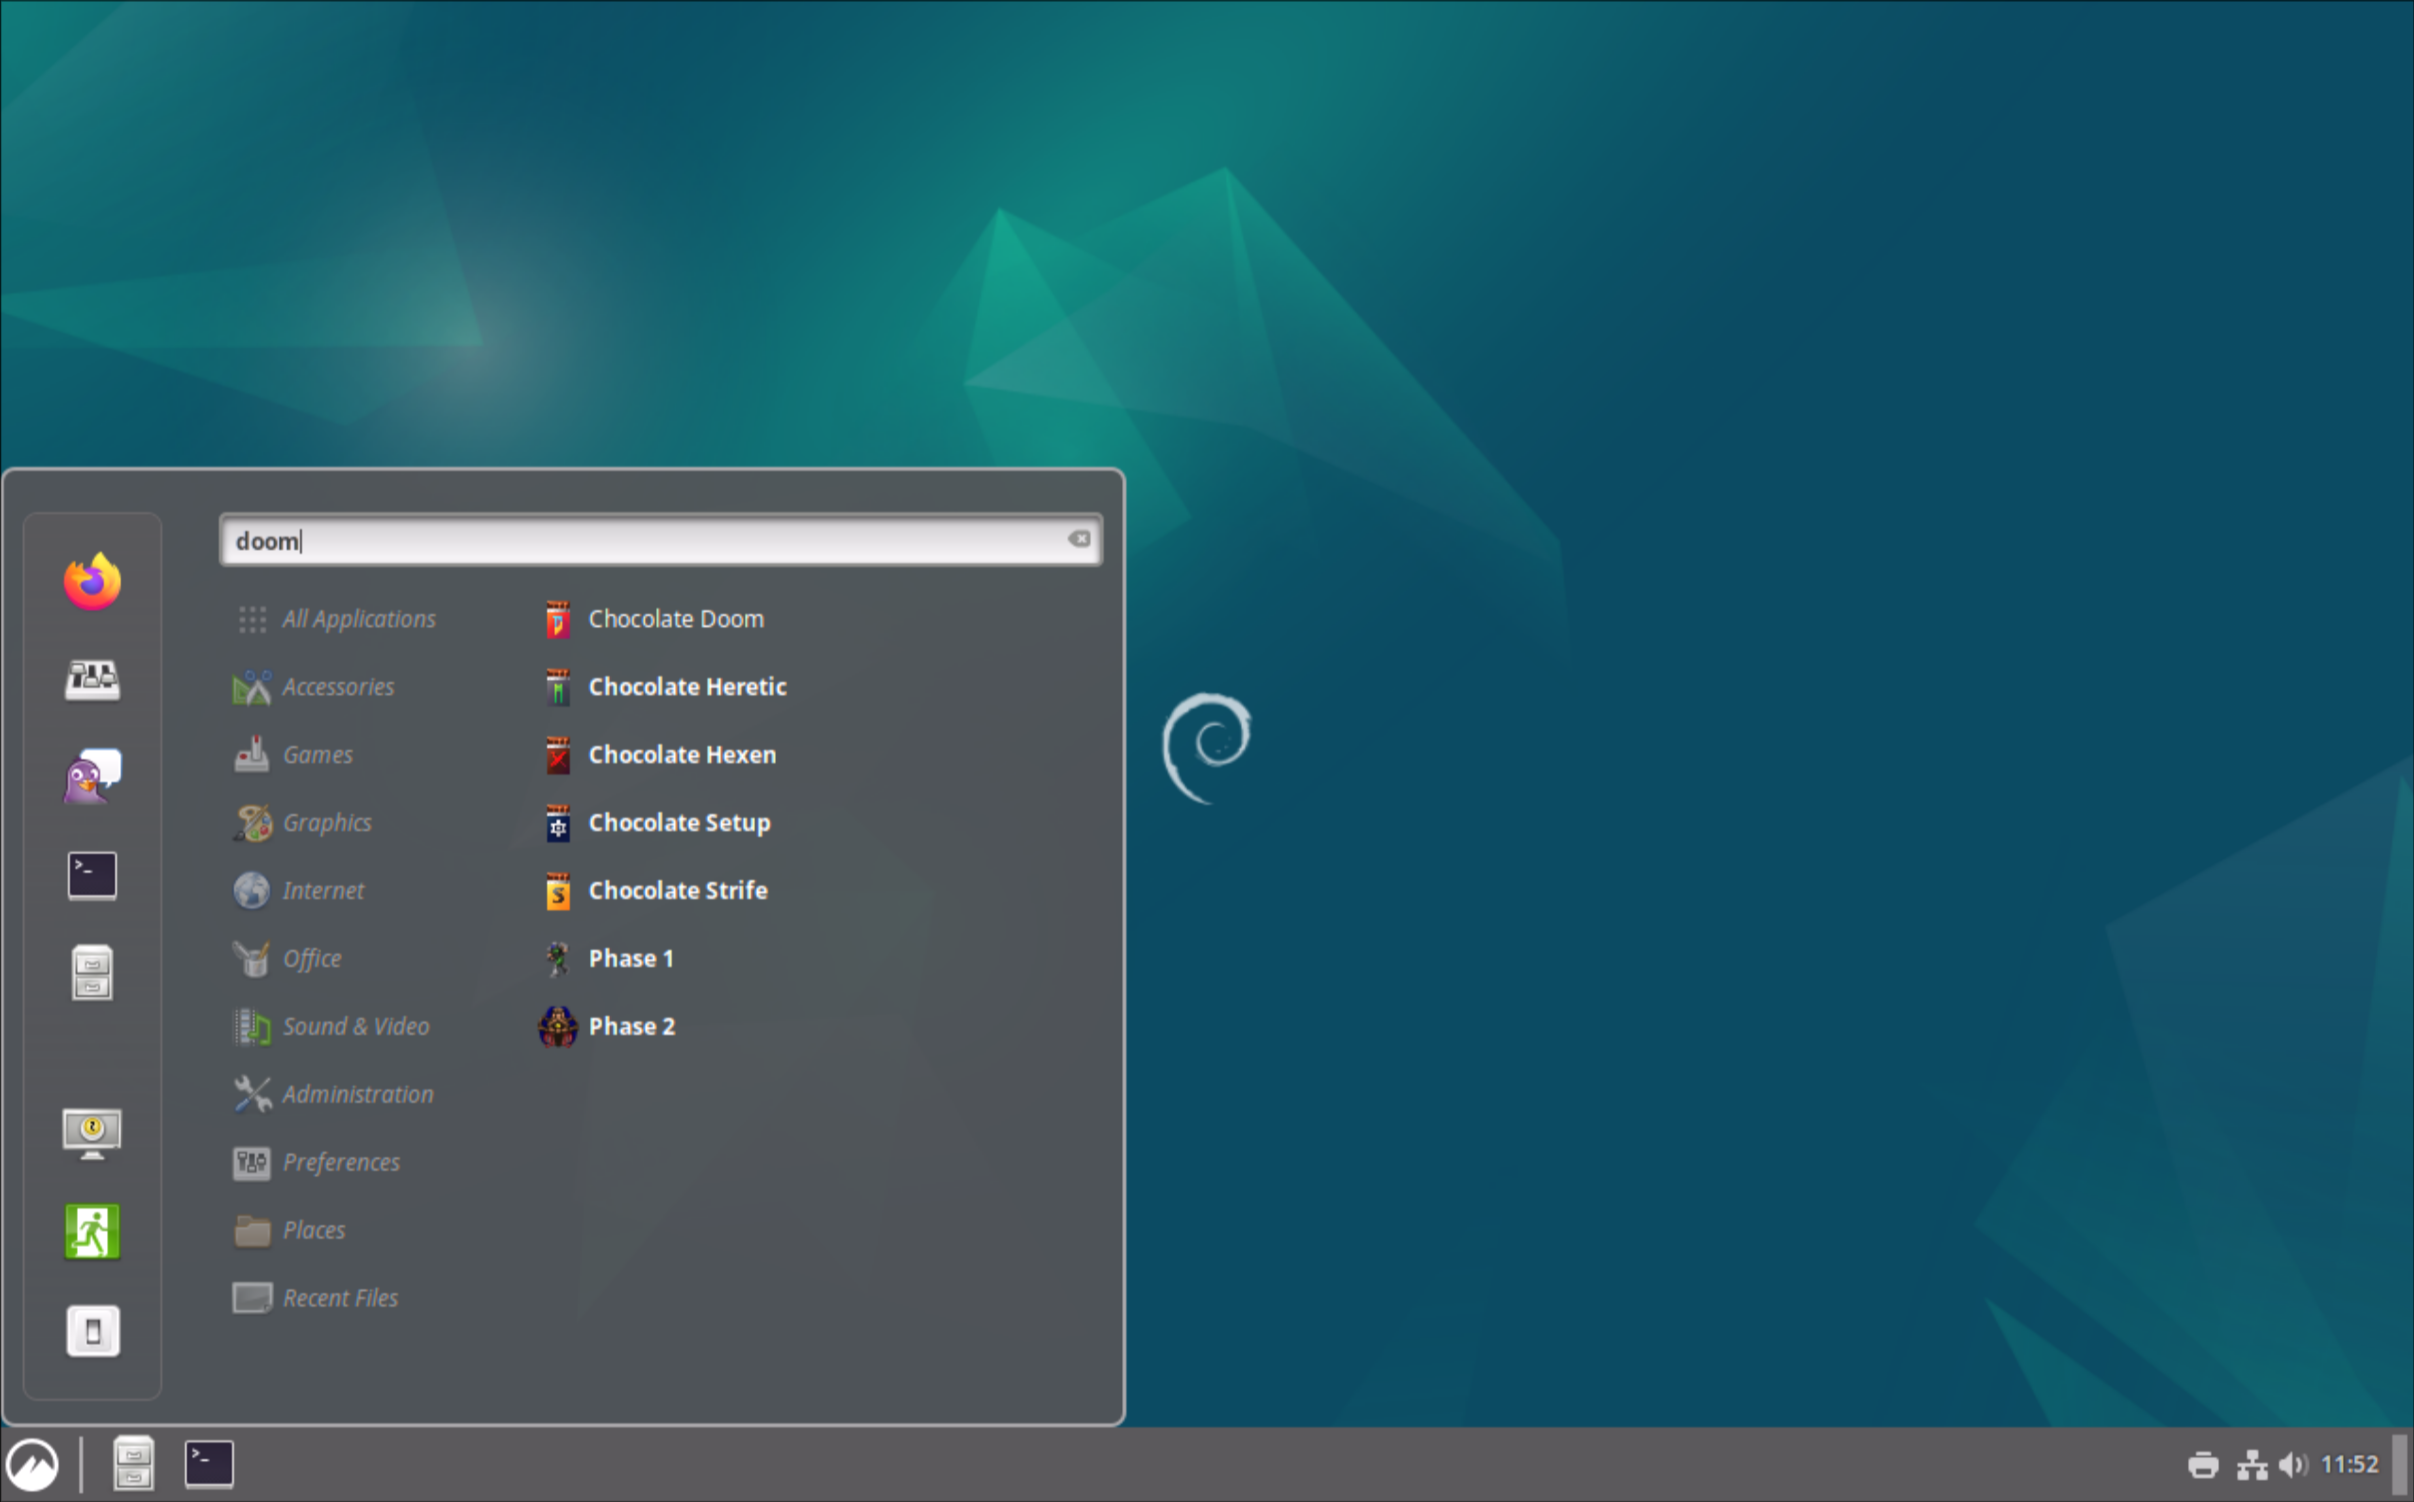Start Chocolate Setup
Viewport: 2414px width, 1502px height.
click(678, 823)
